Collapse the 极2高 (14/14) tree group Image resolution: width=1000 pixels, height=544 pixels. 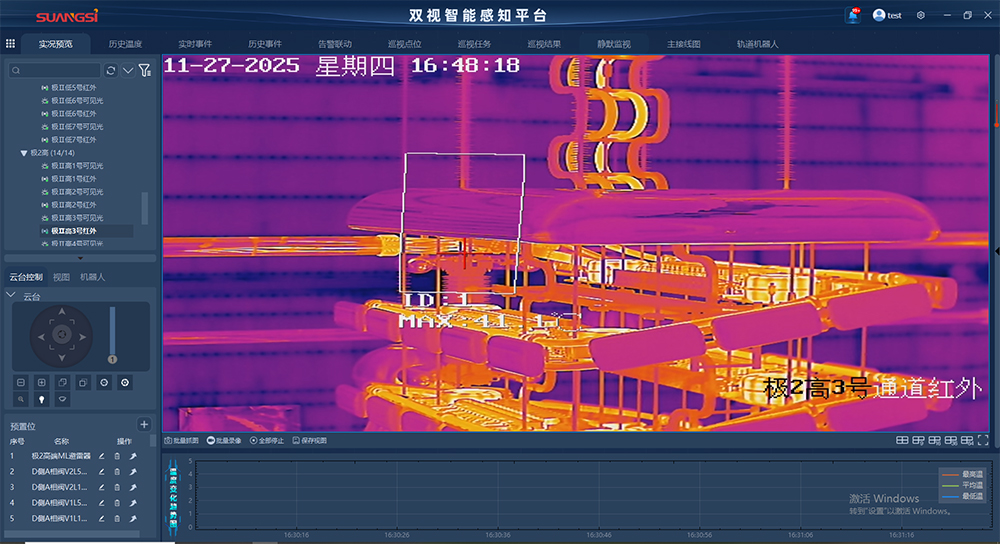[24, 153]
